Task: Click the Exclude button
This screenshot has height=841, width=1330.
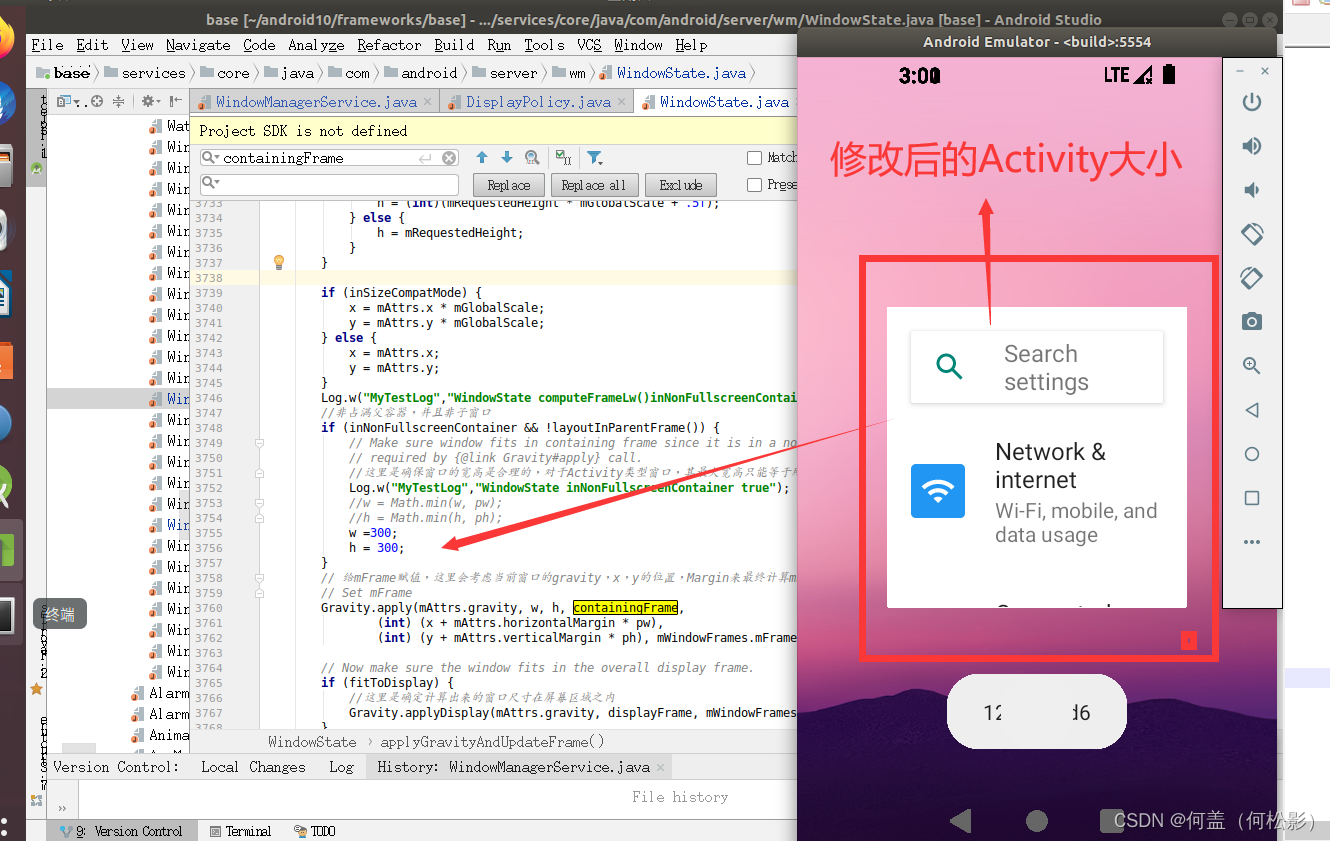Action: (x=680, y=185)
